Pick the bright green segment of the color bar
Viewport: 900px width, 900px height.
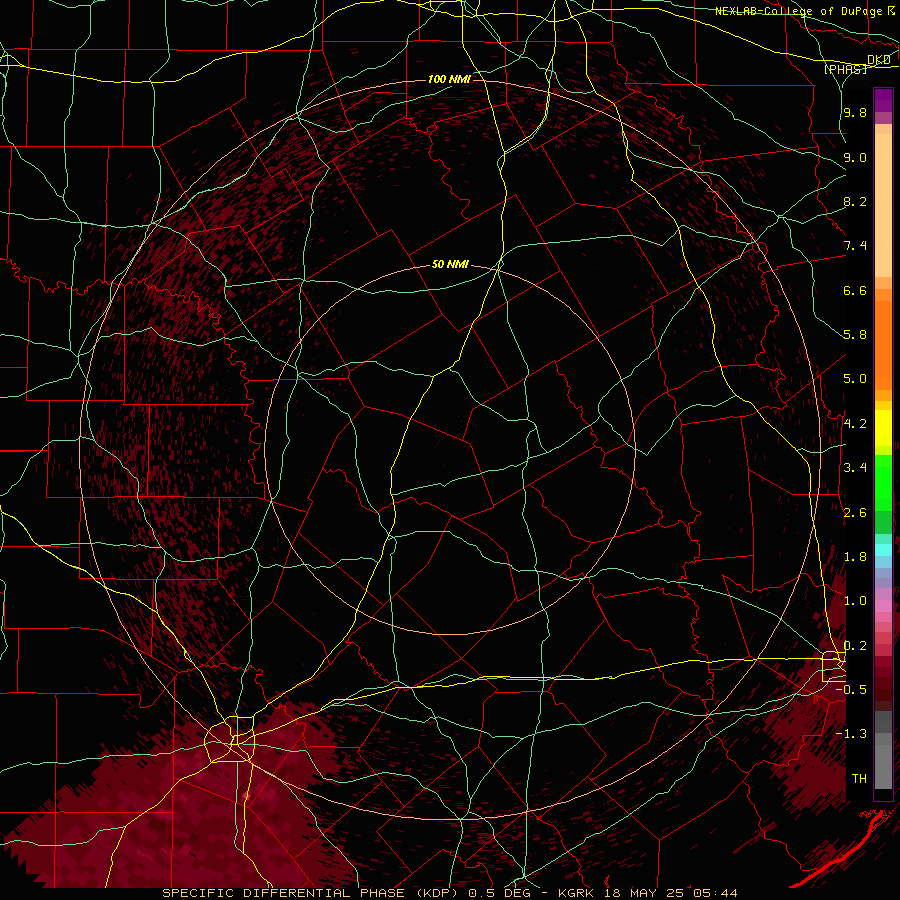(883, 483)
